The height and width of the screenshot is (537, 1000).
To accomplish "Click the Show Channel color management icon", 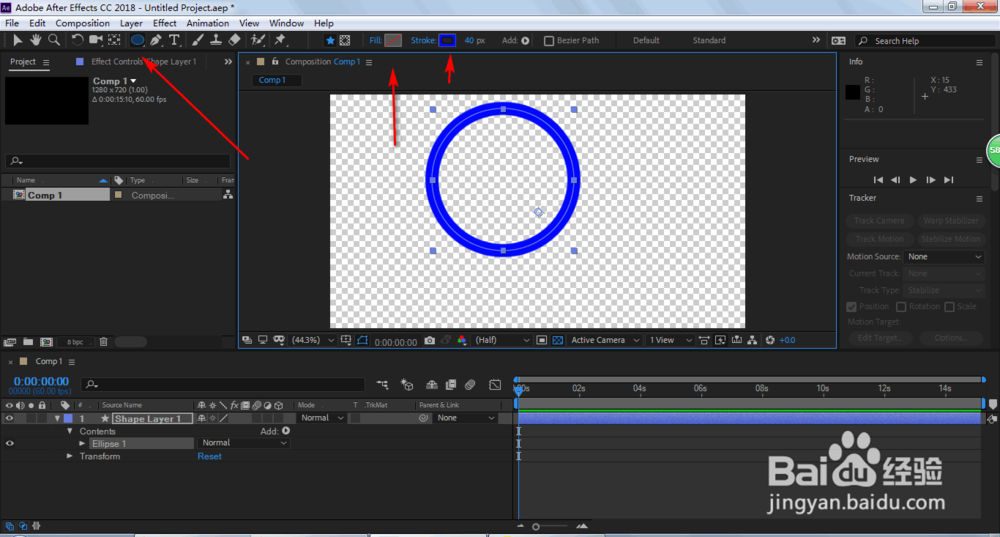I will click(x=461, y=341).
